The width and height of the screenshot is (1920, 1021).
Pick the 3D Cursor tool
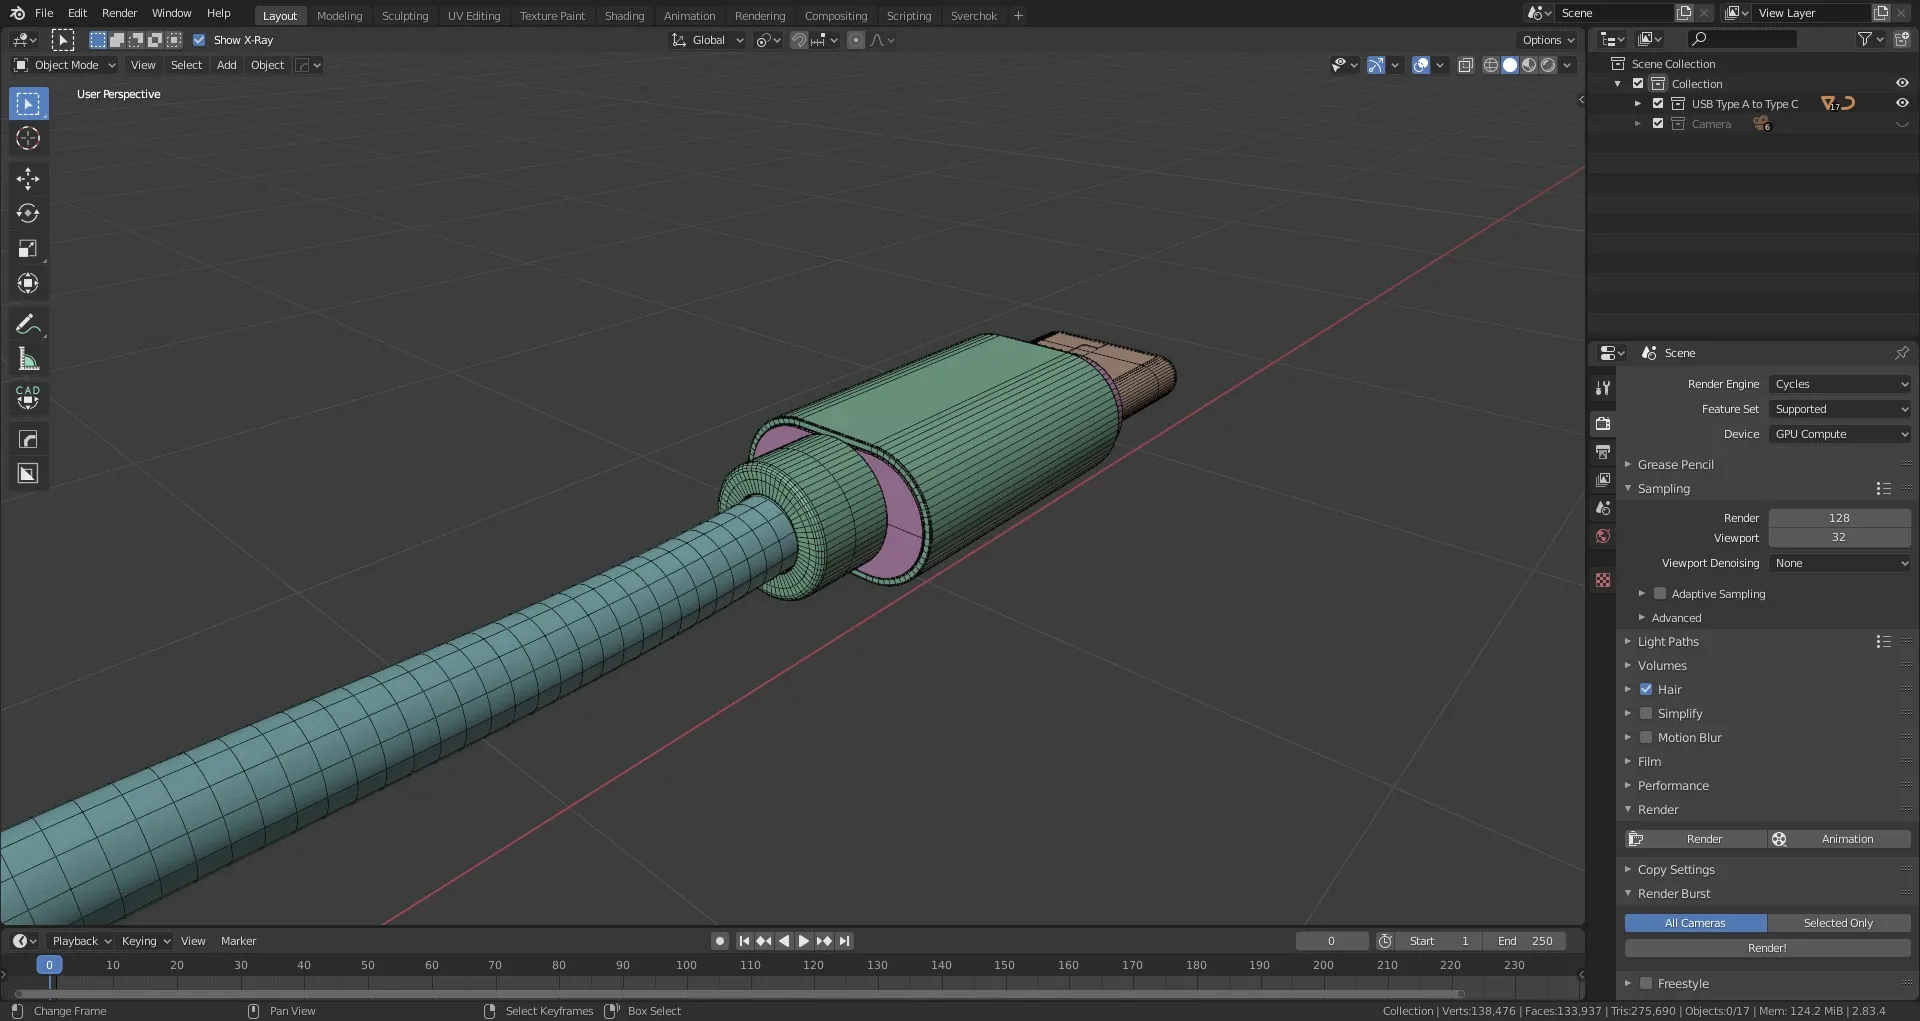[28, 139]
